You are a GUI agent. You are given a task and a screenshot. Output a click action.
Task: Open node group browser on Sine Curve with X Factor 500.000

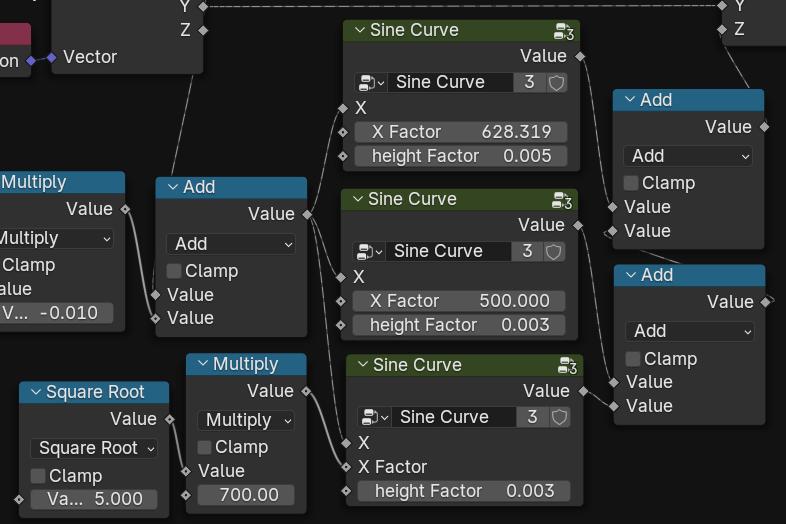367,251
